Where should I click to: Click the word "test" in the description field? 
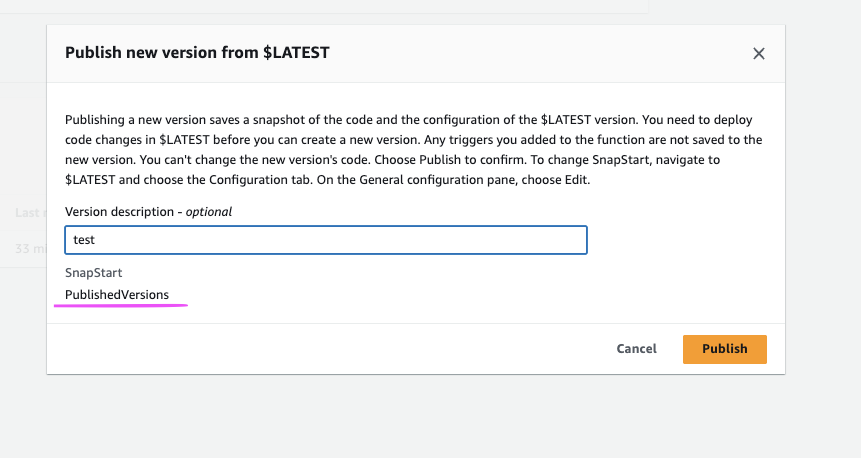(84, 240)
